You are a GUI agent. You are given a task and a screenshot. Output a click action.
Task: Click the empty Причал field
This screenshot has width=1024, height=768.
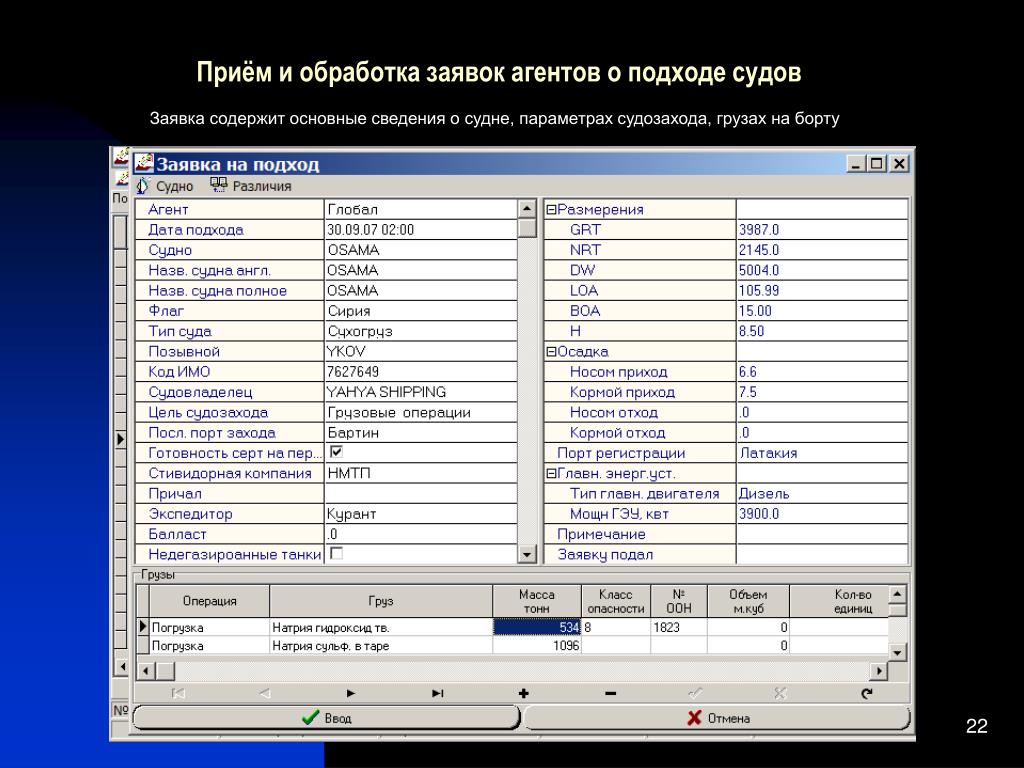(421, 493)
